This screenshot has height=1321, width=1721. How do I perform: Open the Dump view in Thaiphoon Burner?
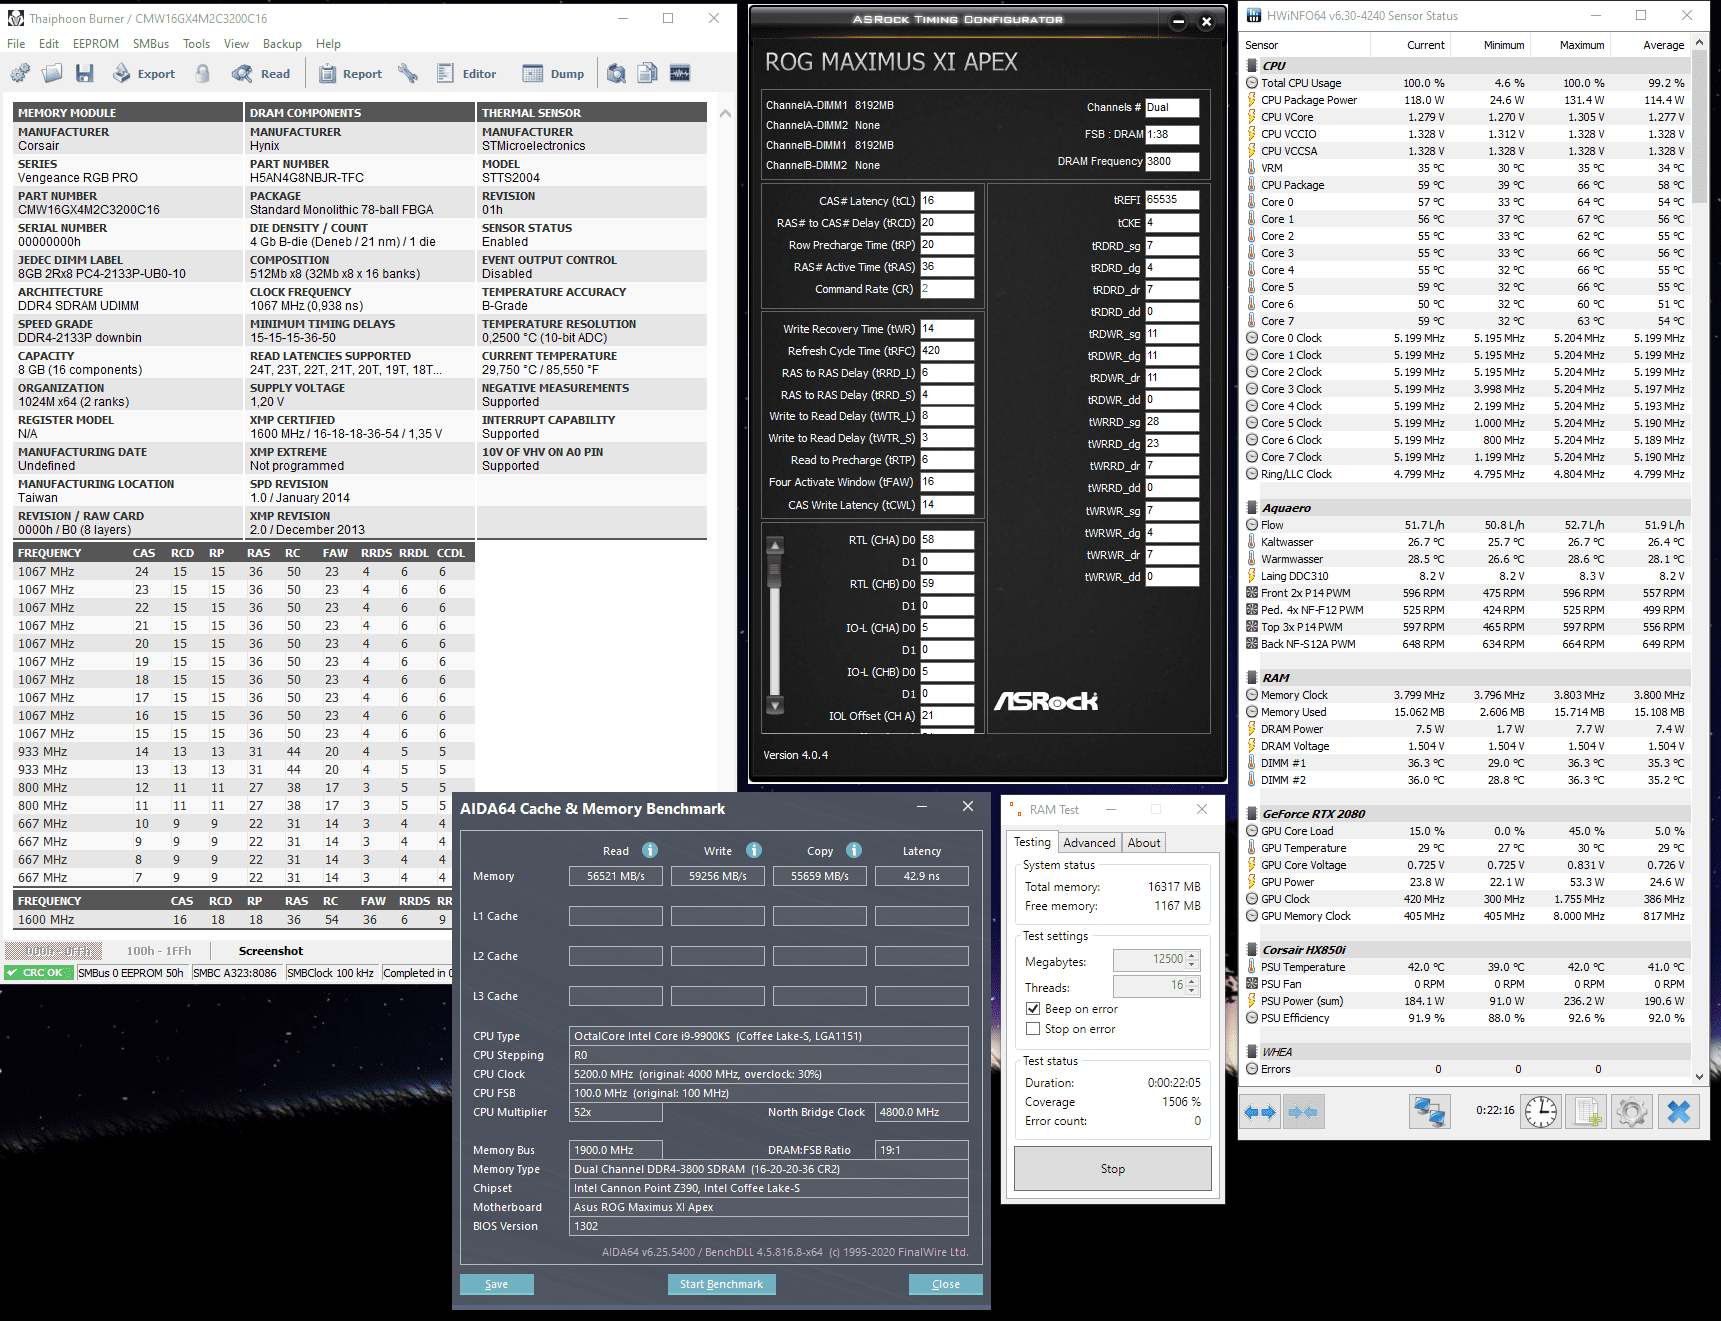point(554,73)
